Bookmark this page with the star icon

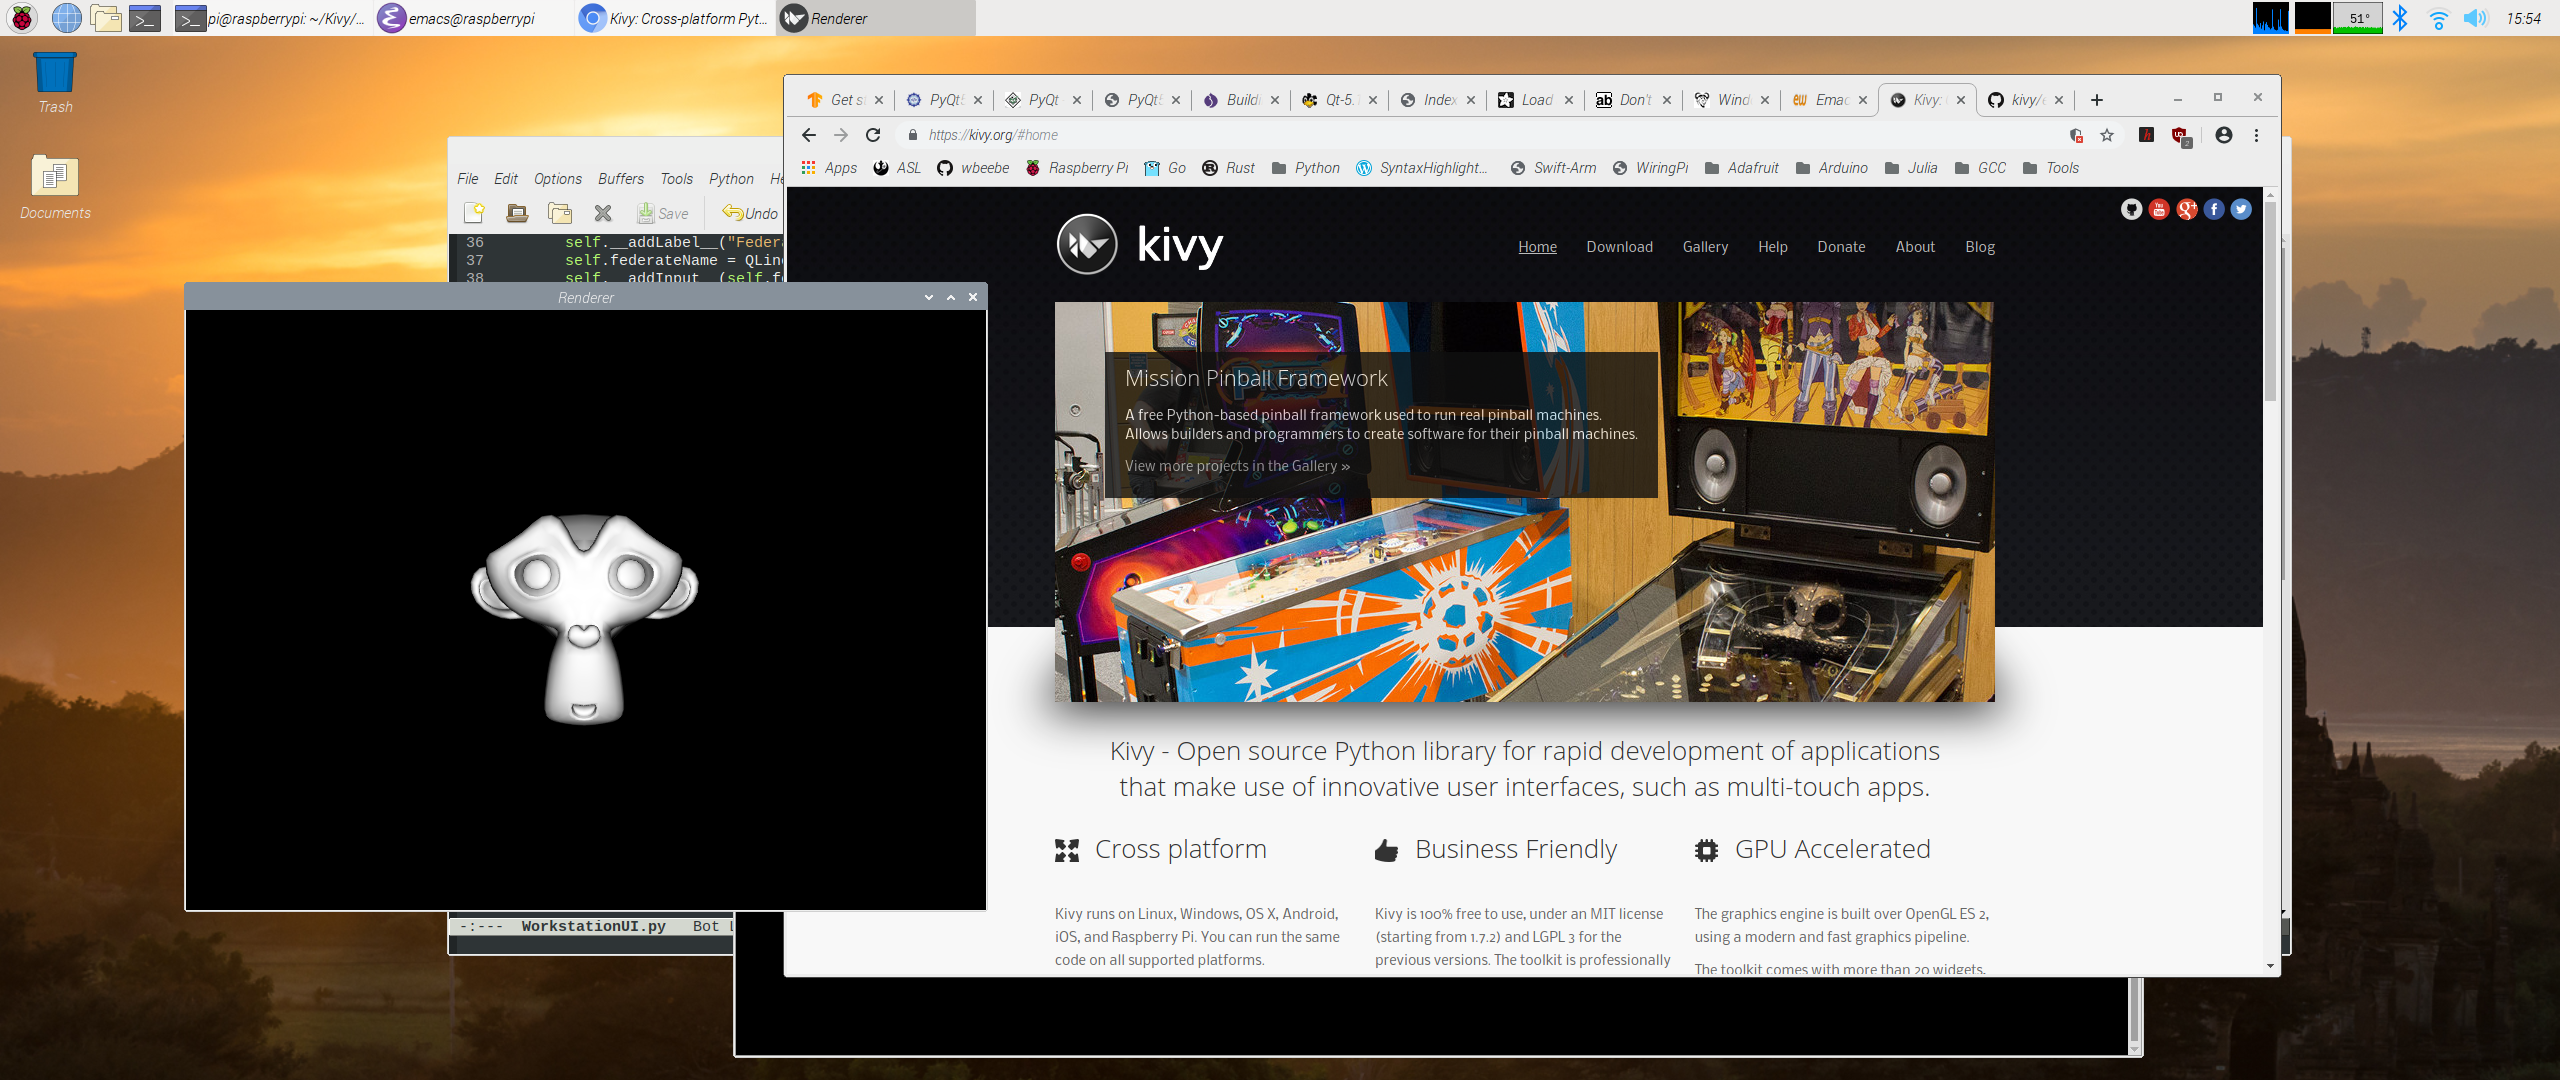[2107, 135]
